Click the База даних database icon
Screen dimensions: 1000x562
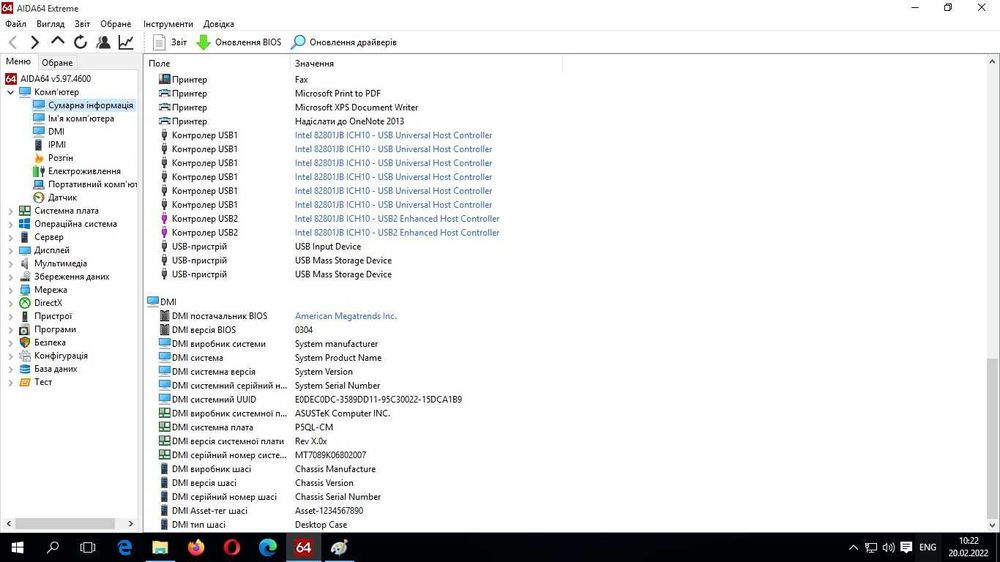click(25, 369)
